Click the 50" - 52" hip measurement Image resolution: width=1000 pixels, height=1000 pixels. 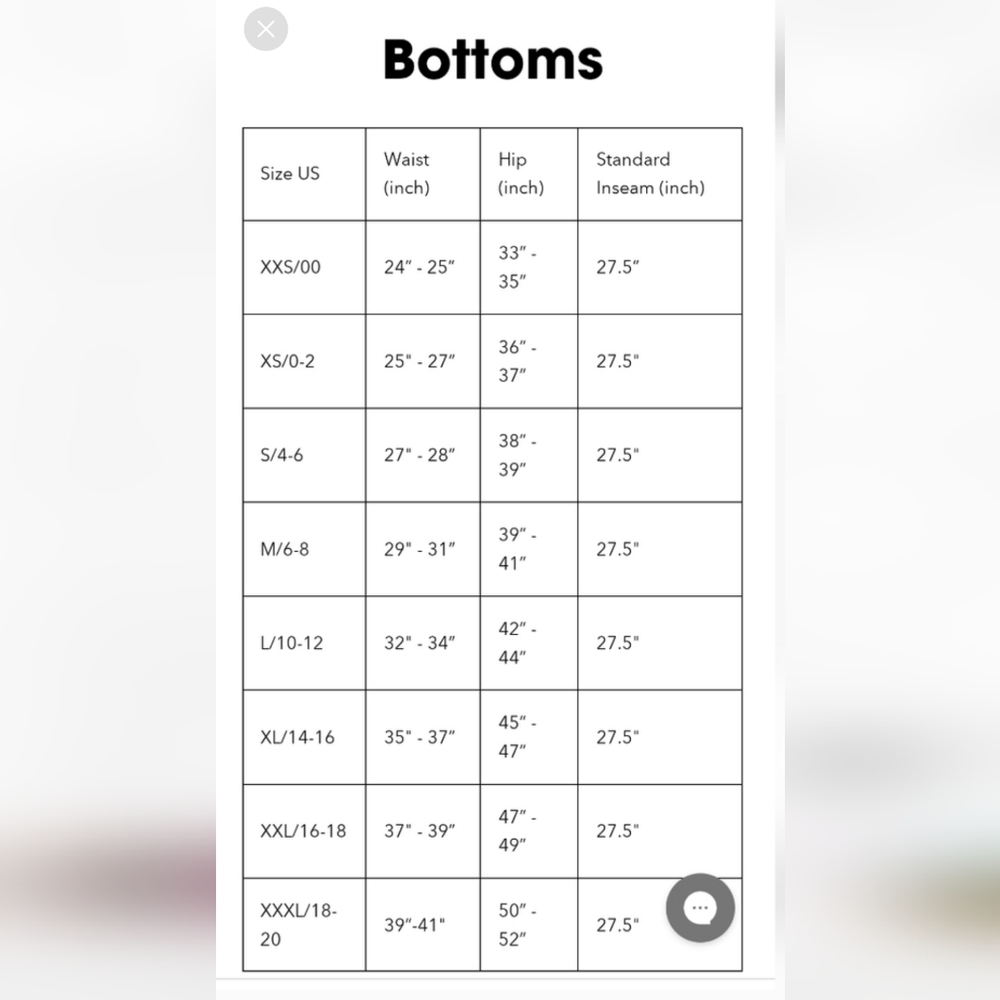coord(517,925)
